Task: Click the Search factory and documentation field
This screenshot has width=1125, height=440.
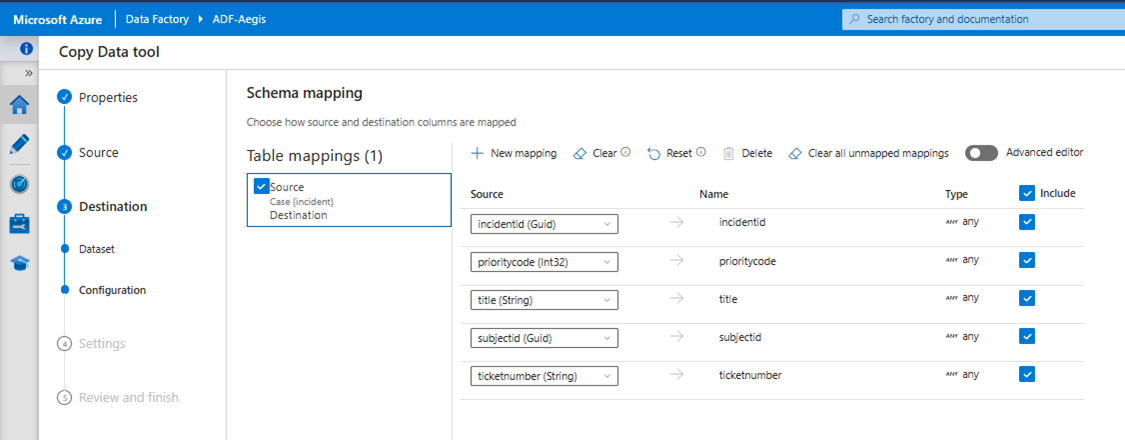Action: pyautogui.click(x=980, y=19)
